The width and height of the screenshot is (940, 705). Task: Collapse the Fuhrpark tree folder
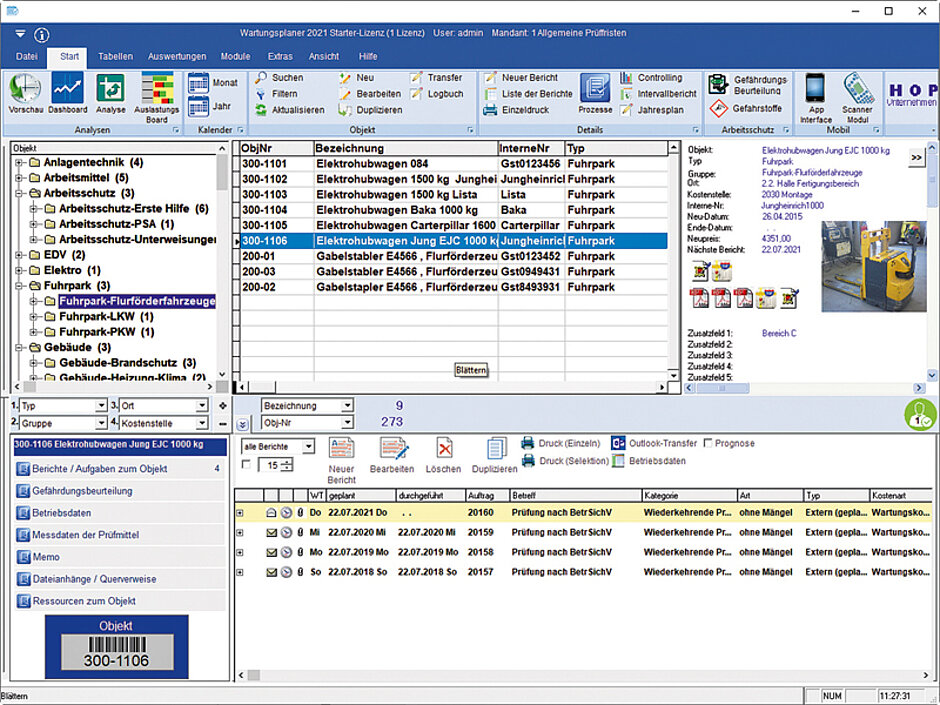[x=19, y=285]
